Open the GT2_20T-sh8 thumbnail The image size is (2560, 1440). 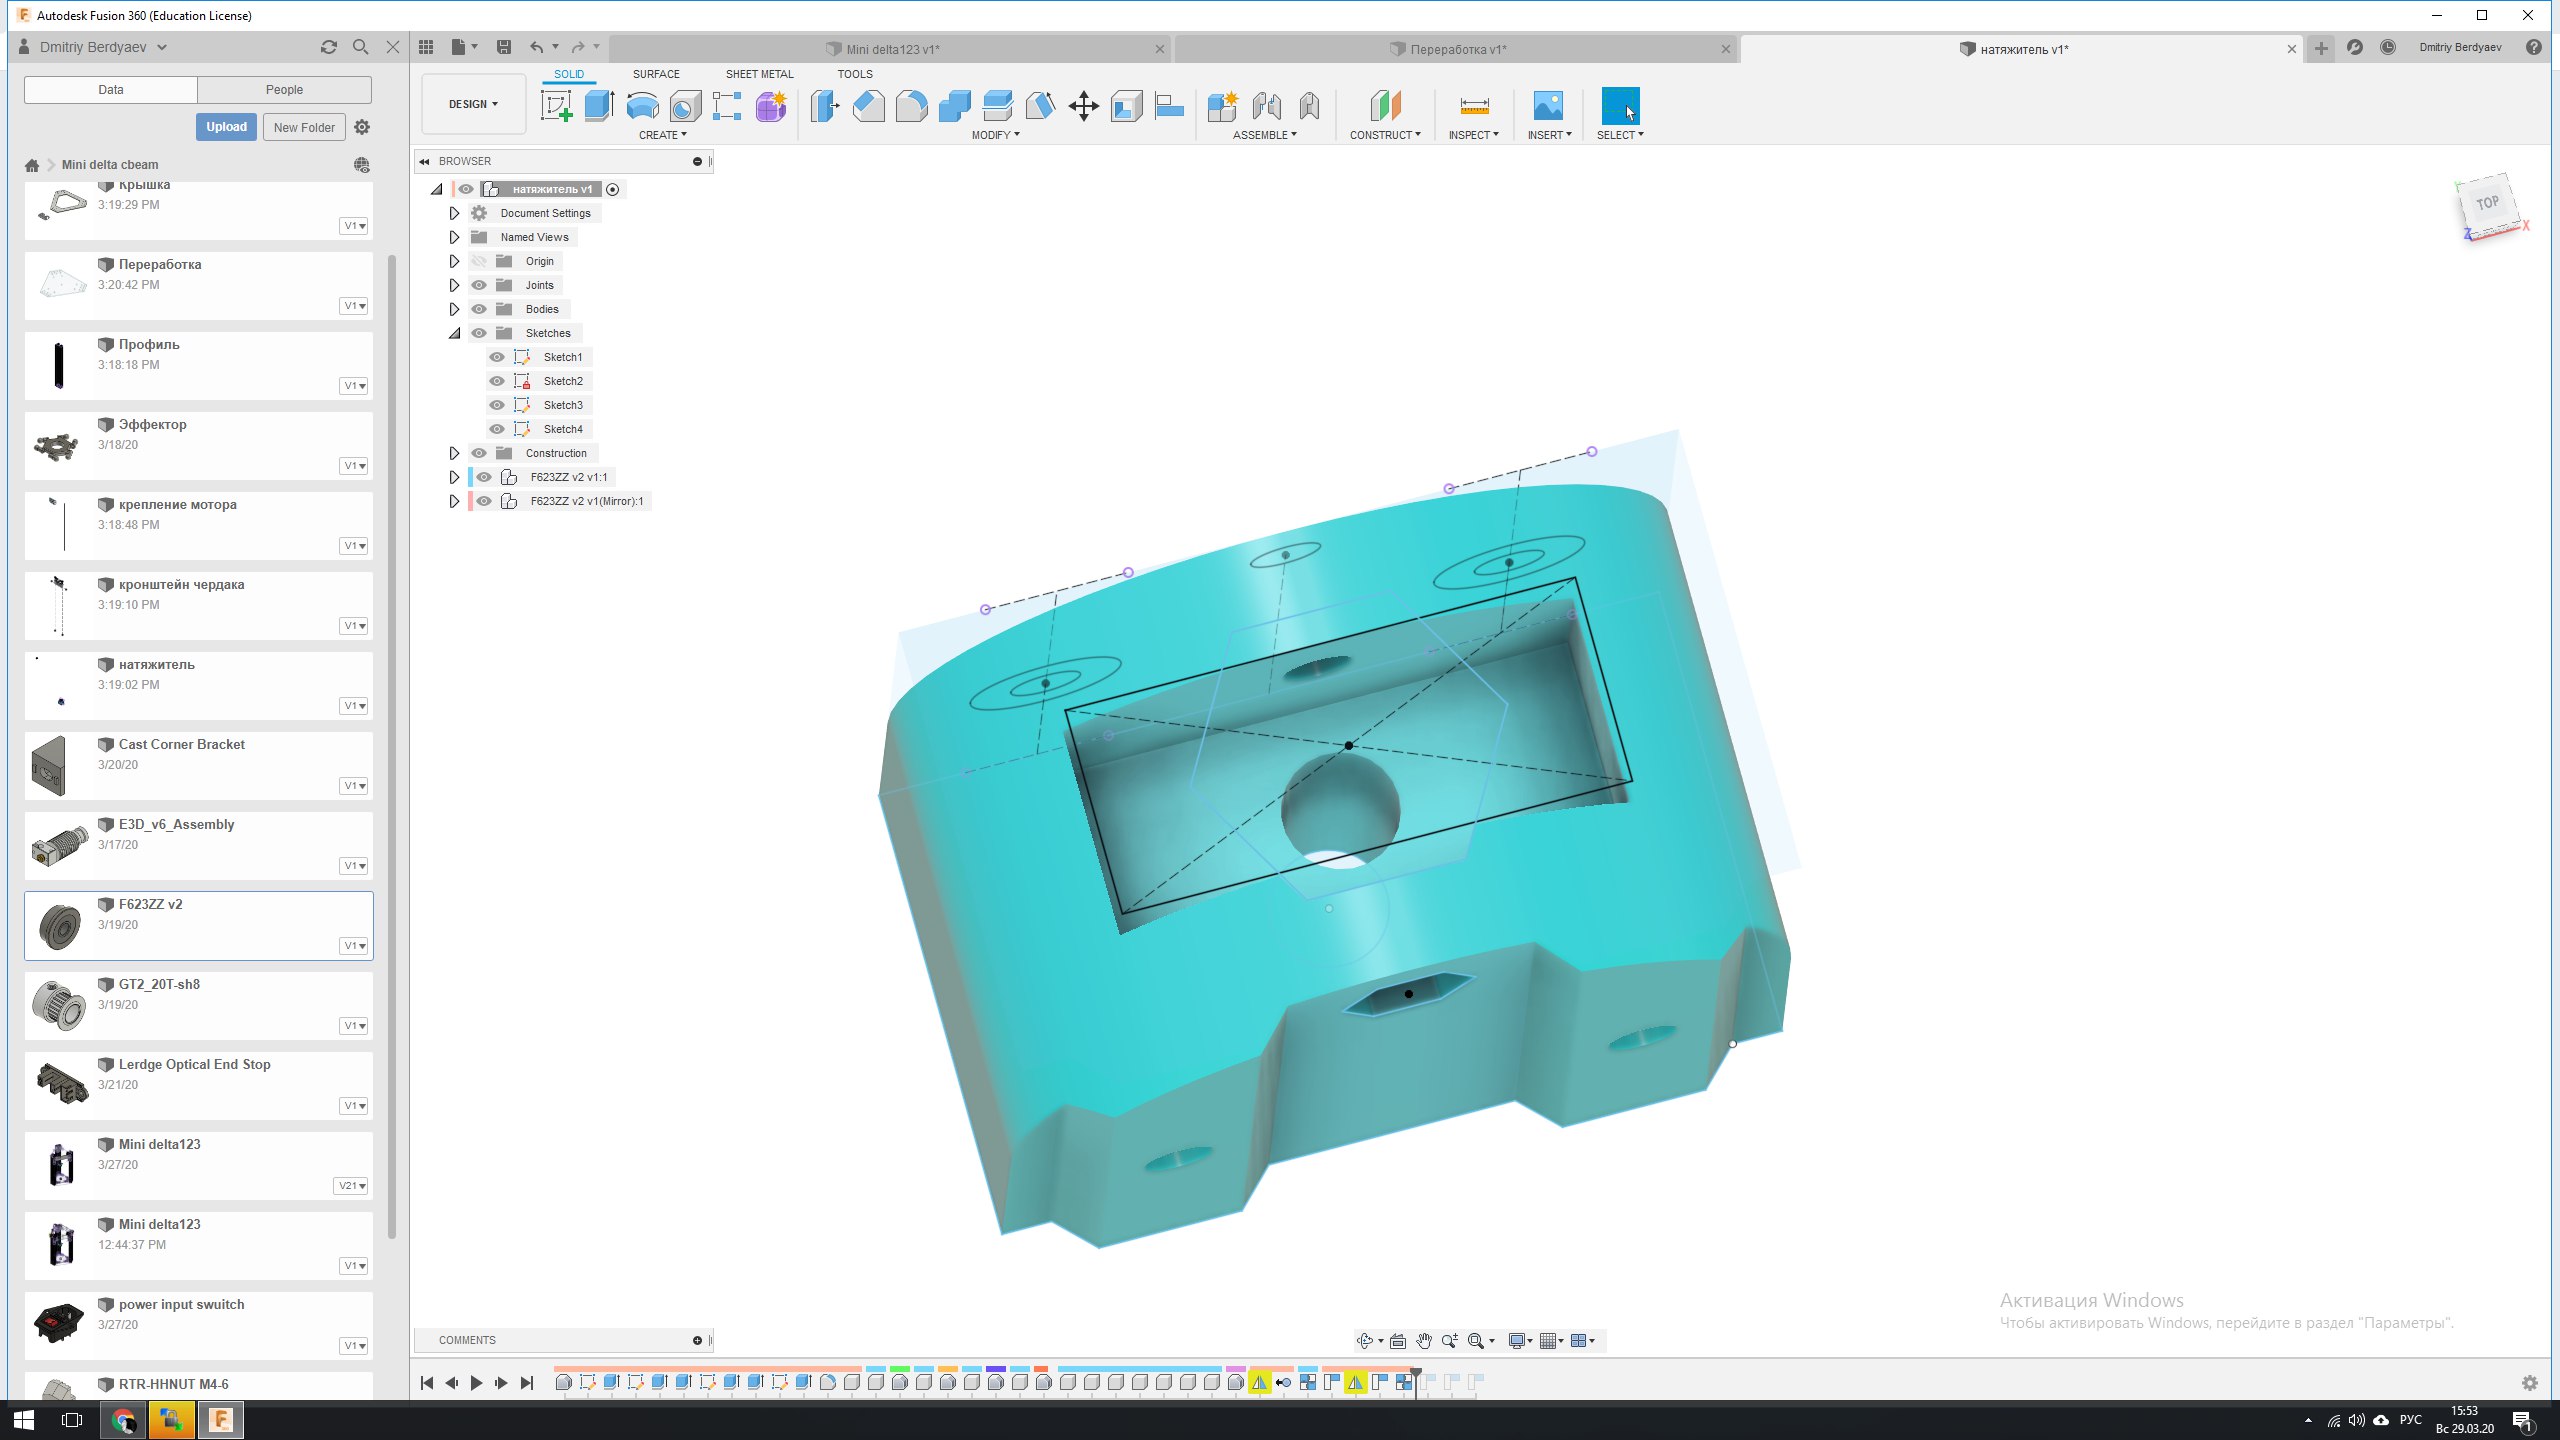(x=59, y=1005)
